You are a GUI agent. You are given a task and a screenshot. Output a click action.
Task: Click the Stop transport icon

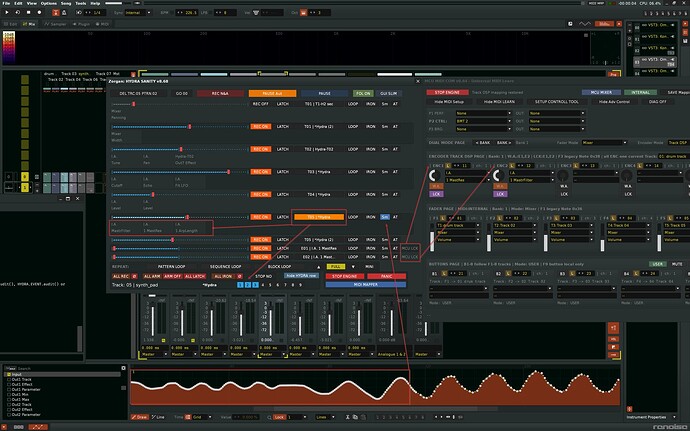29,12
